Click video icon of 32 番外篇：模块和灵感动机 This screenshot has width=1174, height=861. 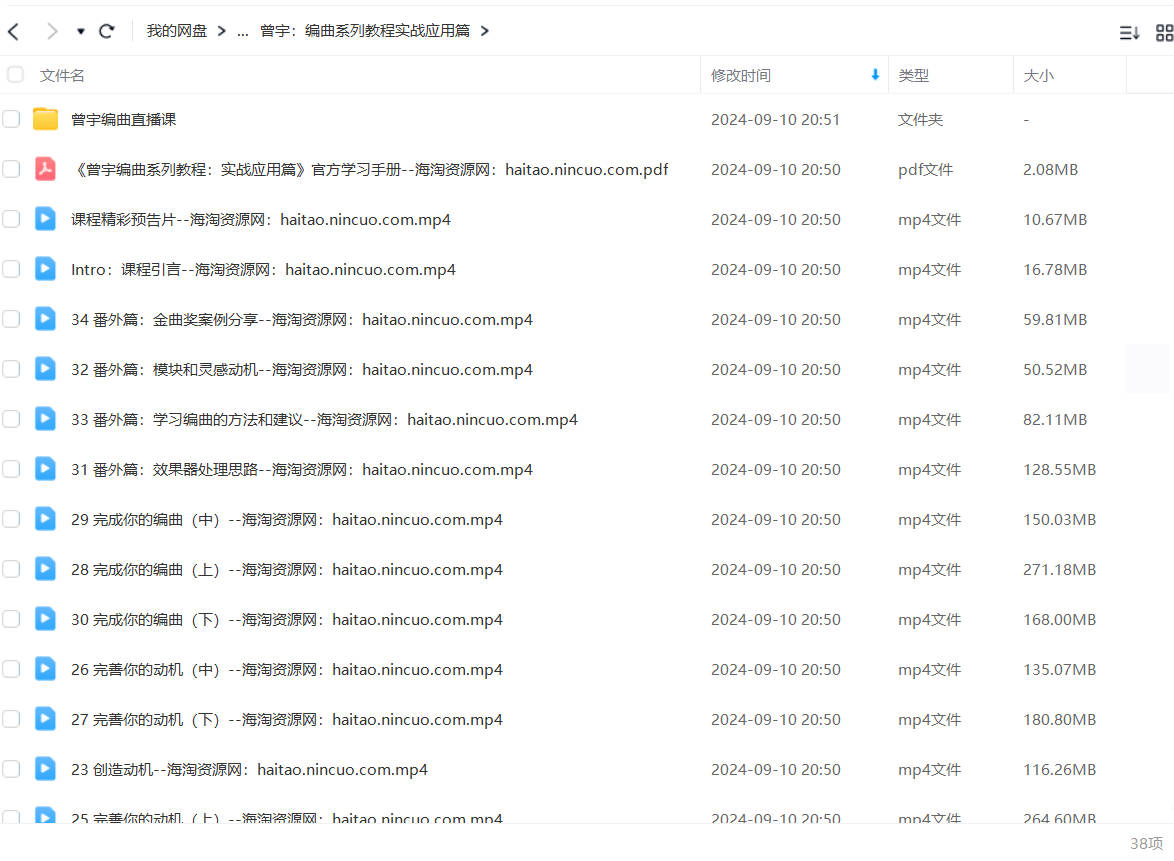(45, 369)
